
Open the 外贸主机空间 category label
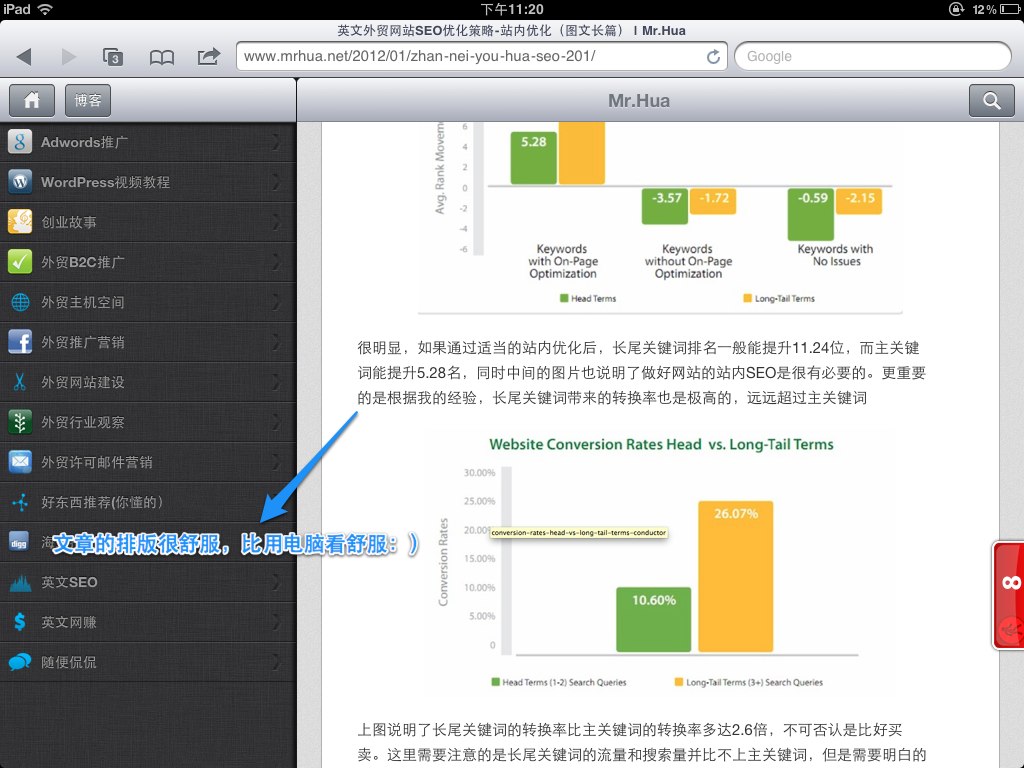tap(82, 302)
